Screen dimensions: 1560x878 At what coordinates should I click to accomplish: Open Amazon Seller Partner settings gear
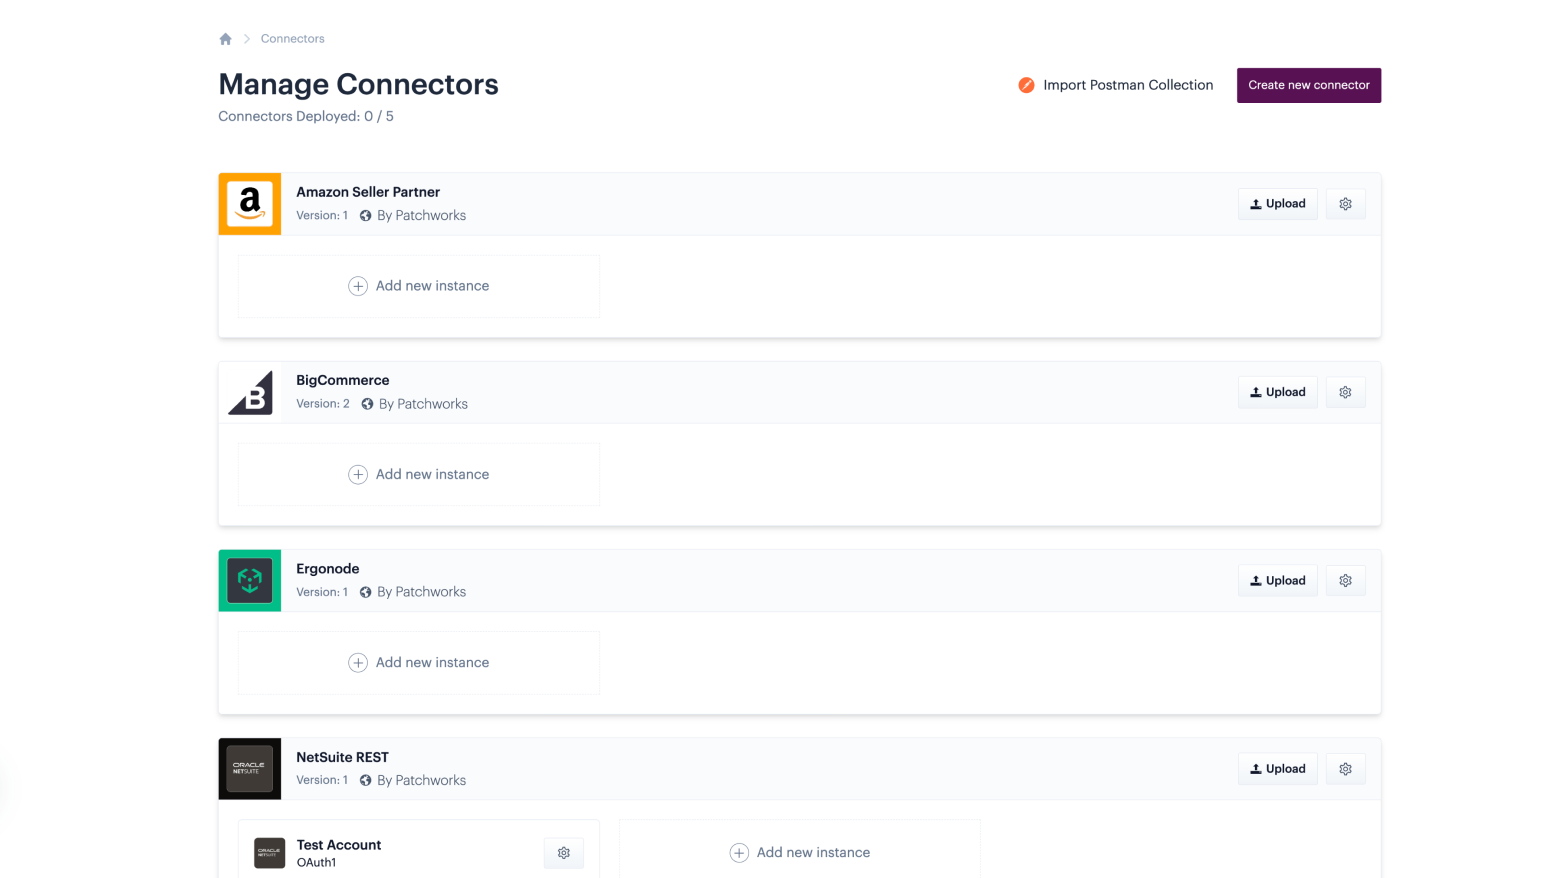click(1345, 204)
